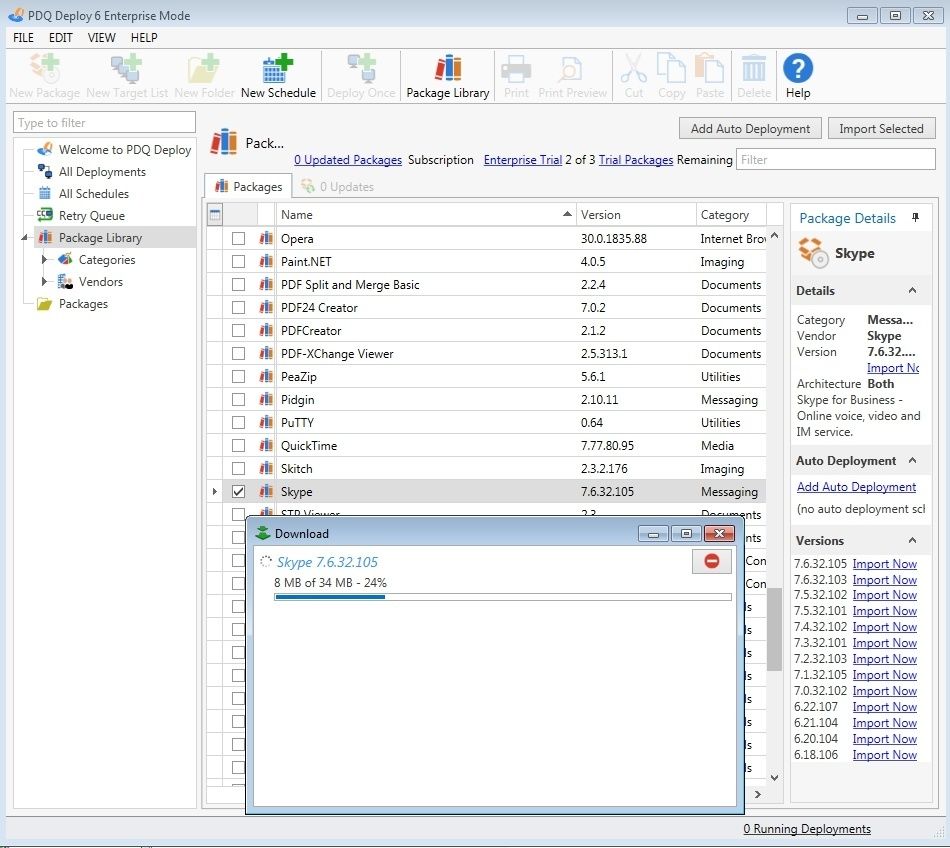Click the New Target List icon
The width and height of the screenshot is (950, 848).
point(126,68)
